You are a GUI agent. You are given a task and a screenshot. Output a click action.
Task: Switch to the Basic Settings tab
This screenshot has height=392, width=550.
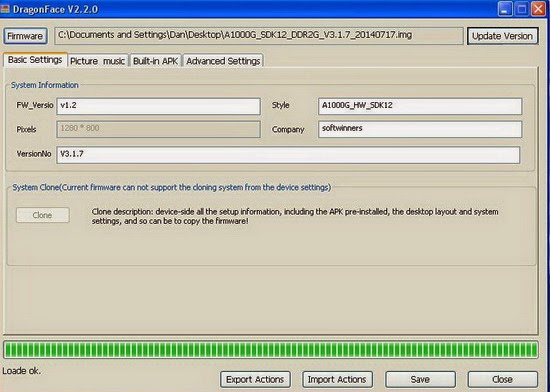(35, 60)
